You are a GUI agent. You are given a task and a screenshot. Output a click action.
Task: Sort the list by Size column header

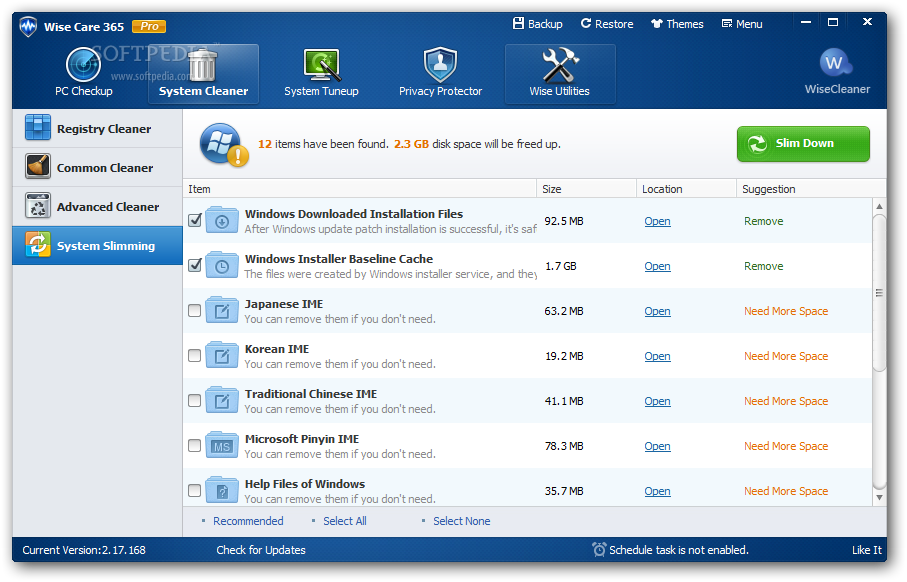(x=587, y=189)
